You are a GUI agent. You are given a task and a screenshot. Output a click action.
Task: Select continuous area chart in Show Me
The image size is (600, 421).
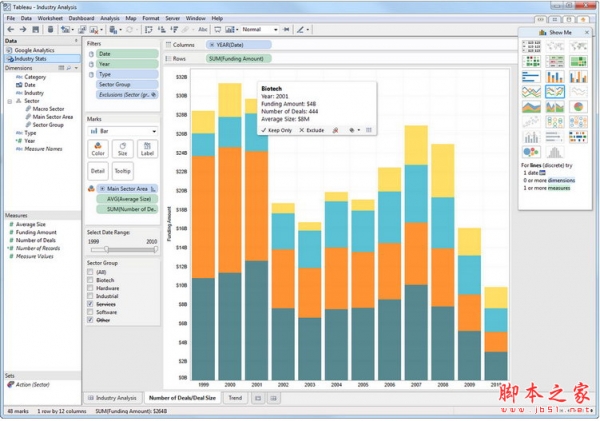click(531, 107)
